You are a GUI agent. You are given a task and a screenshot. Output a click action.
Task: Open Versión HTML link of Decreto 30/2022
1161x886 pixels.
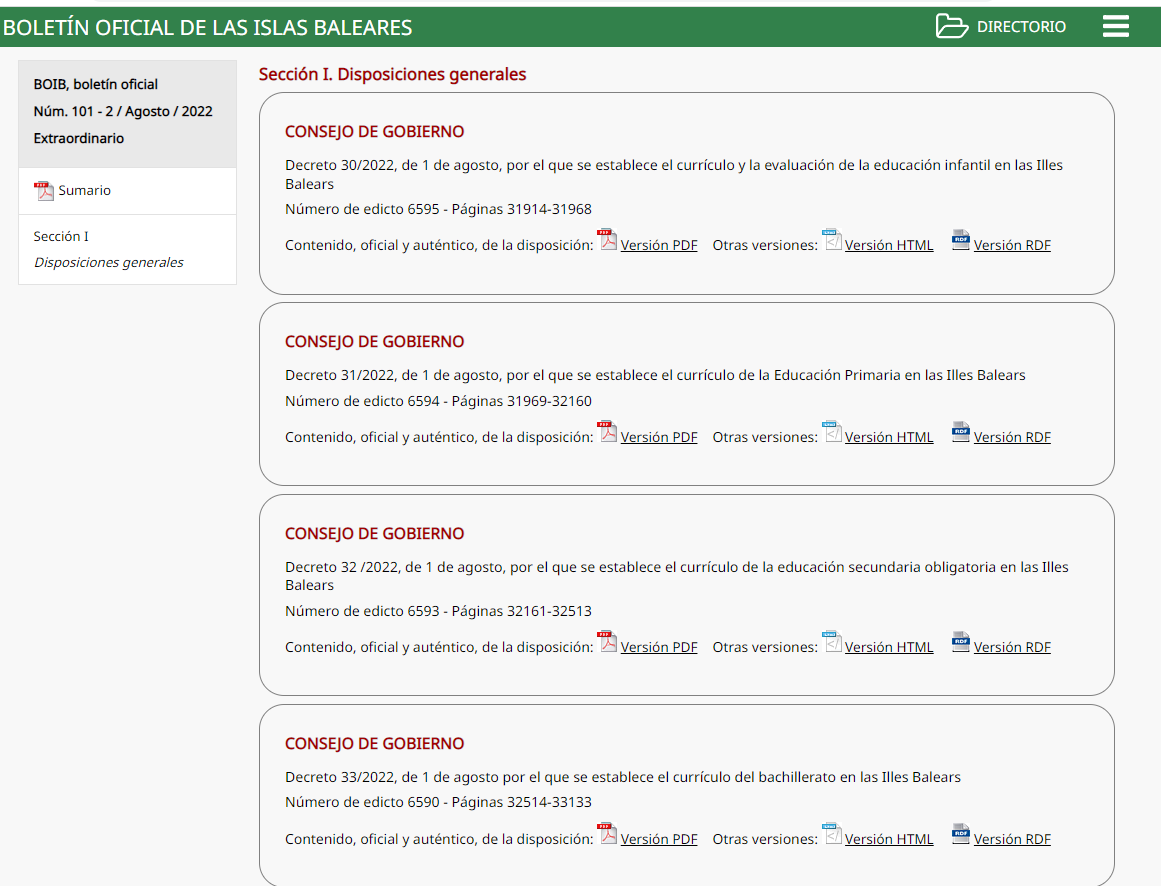889,245
